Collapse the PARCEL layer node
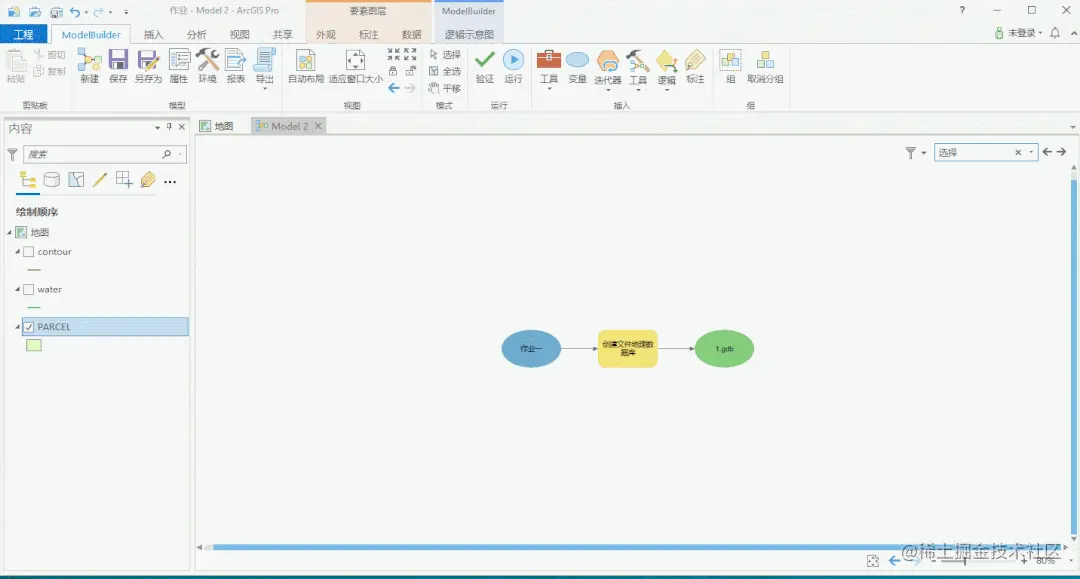1080x579 pixels. 18,327
